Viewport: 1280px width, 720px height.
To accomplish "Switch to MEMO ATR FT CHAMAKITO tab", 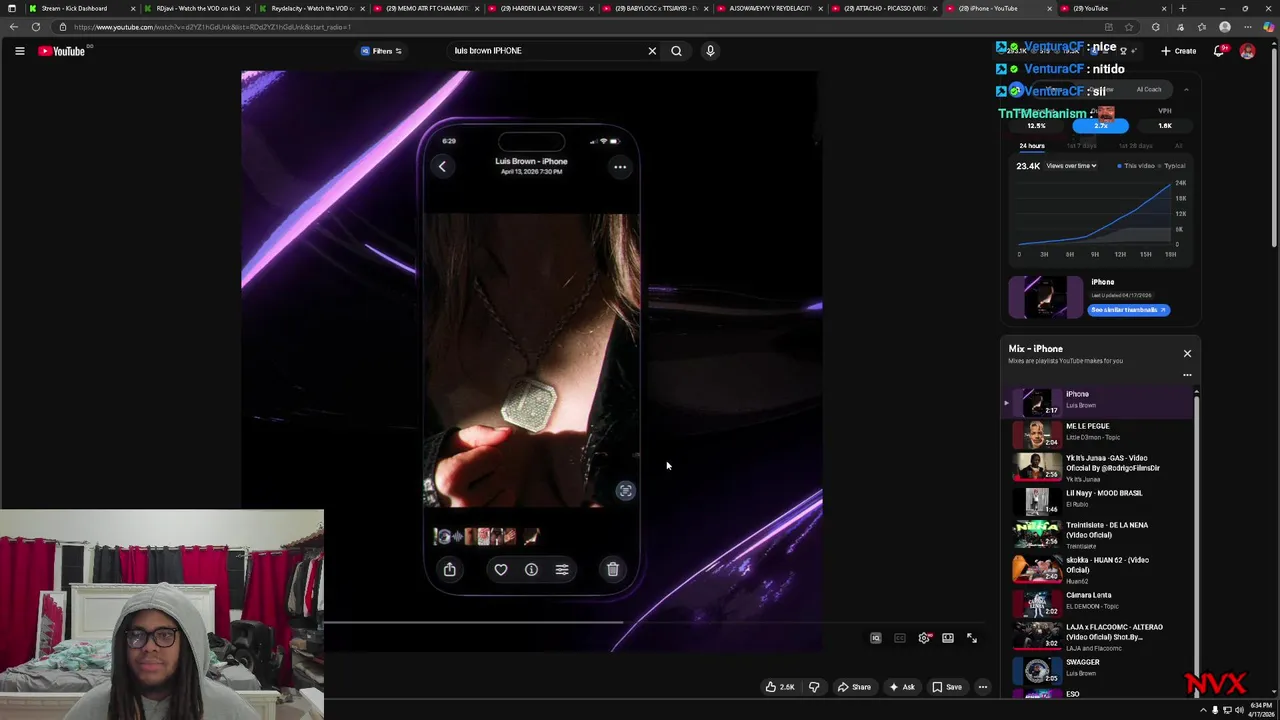I will 427,8.
